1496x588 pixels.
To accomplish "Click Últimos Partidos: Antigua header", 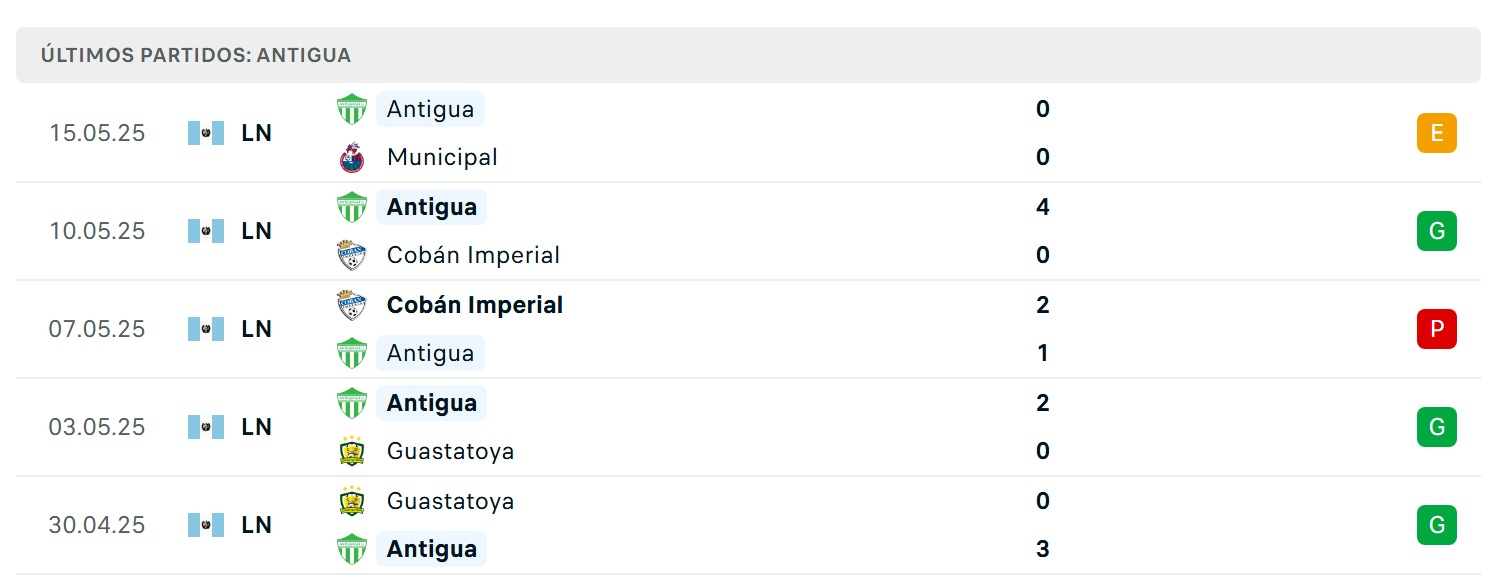I will tap(196, 55).
